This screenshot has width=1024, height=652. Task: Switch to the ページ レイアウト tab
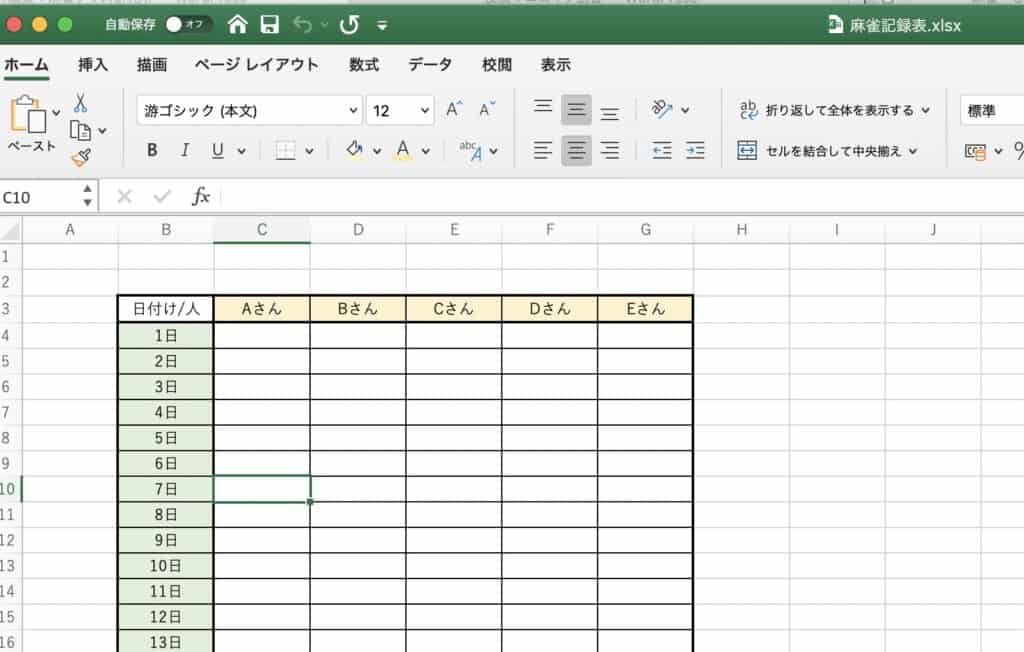point(257,65)
